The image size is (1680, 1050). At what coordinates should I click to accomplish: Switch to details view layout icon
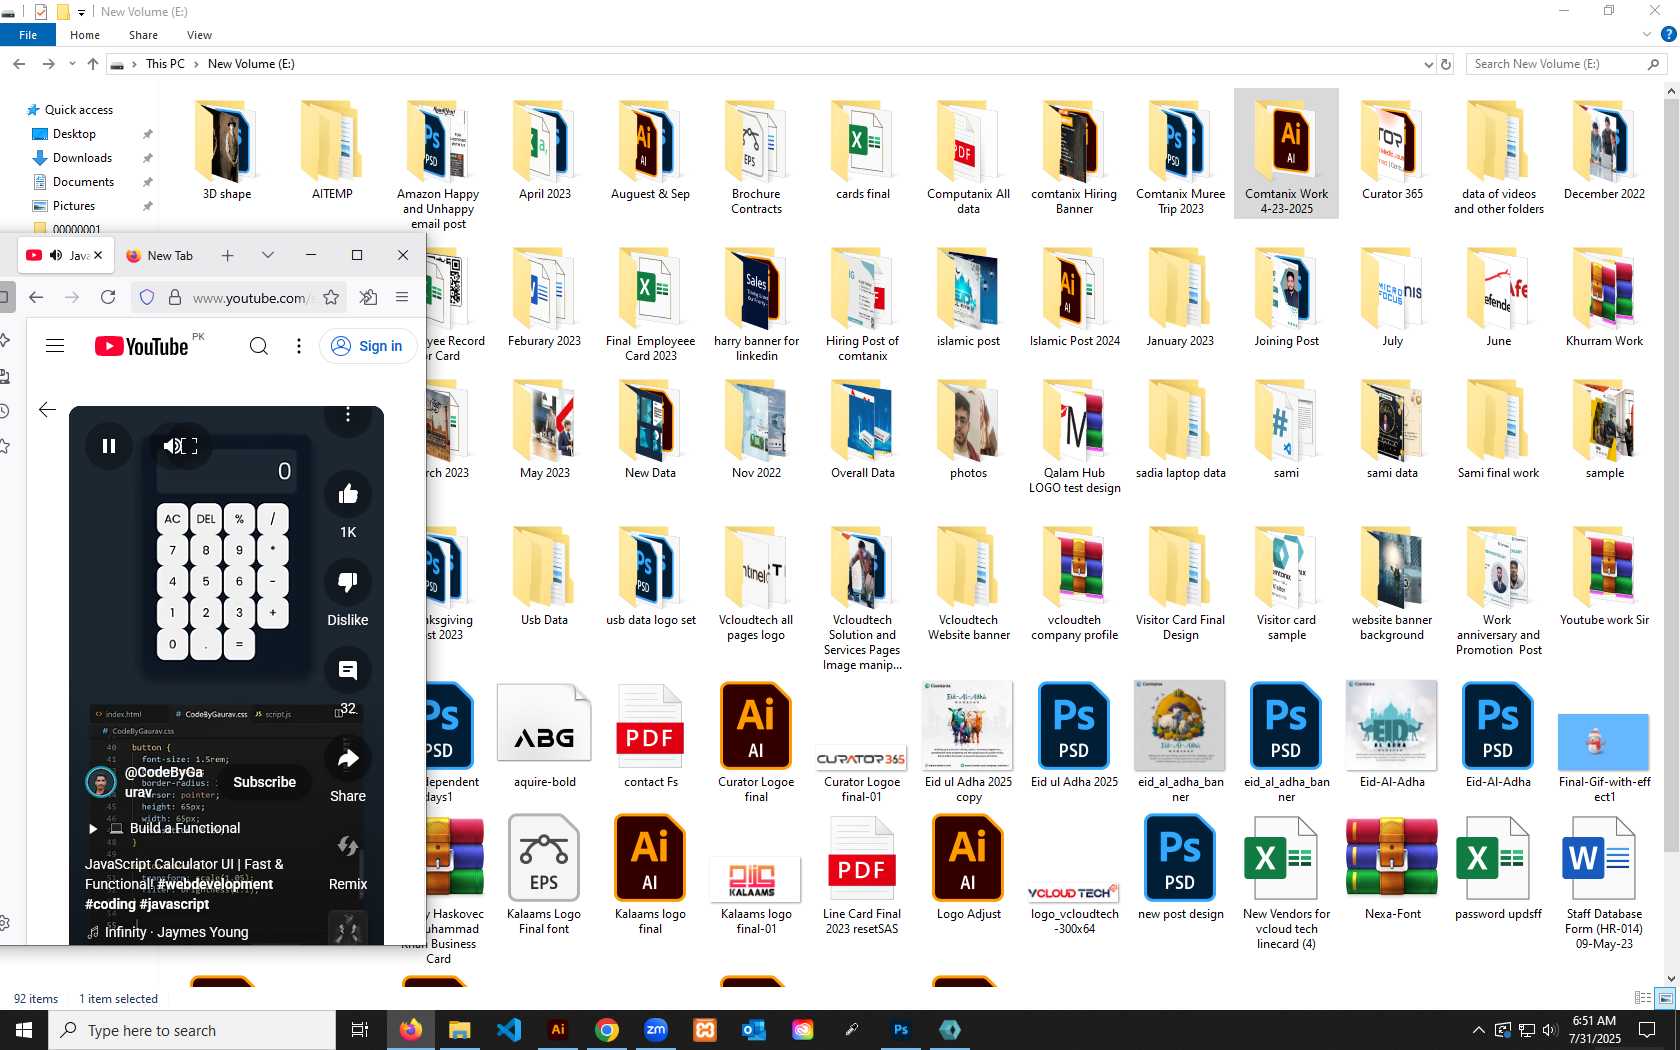[1642, 998]
